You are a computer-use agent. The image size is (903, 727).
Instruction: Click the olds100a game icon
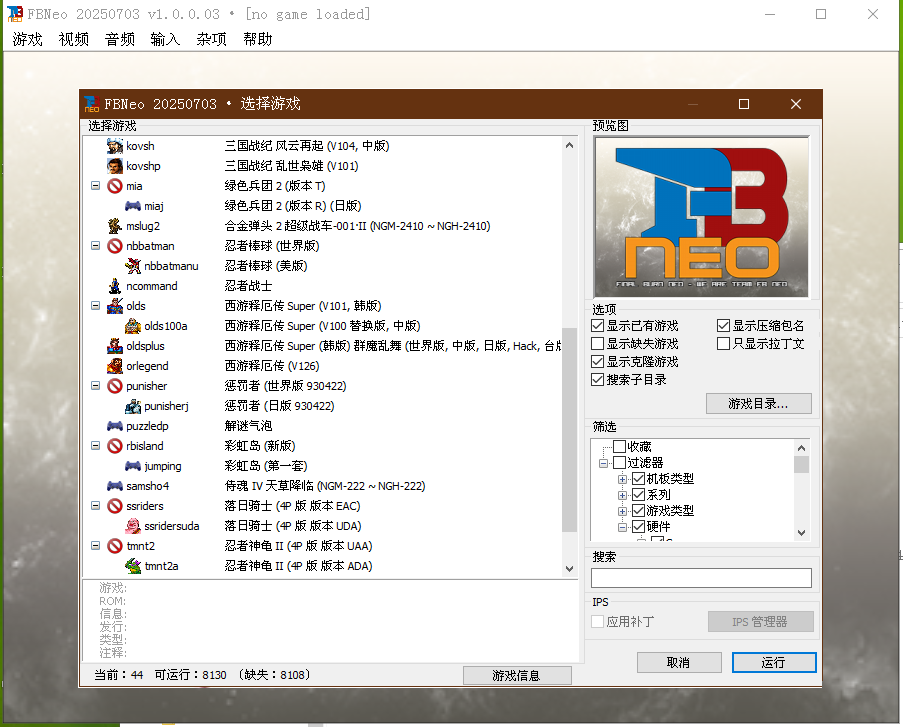coord(133,325)
